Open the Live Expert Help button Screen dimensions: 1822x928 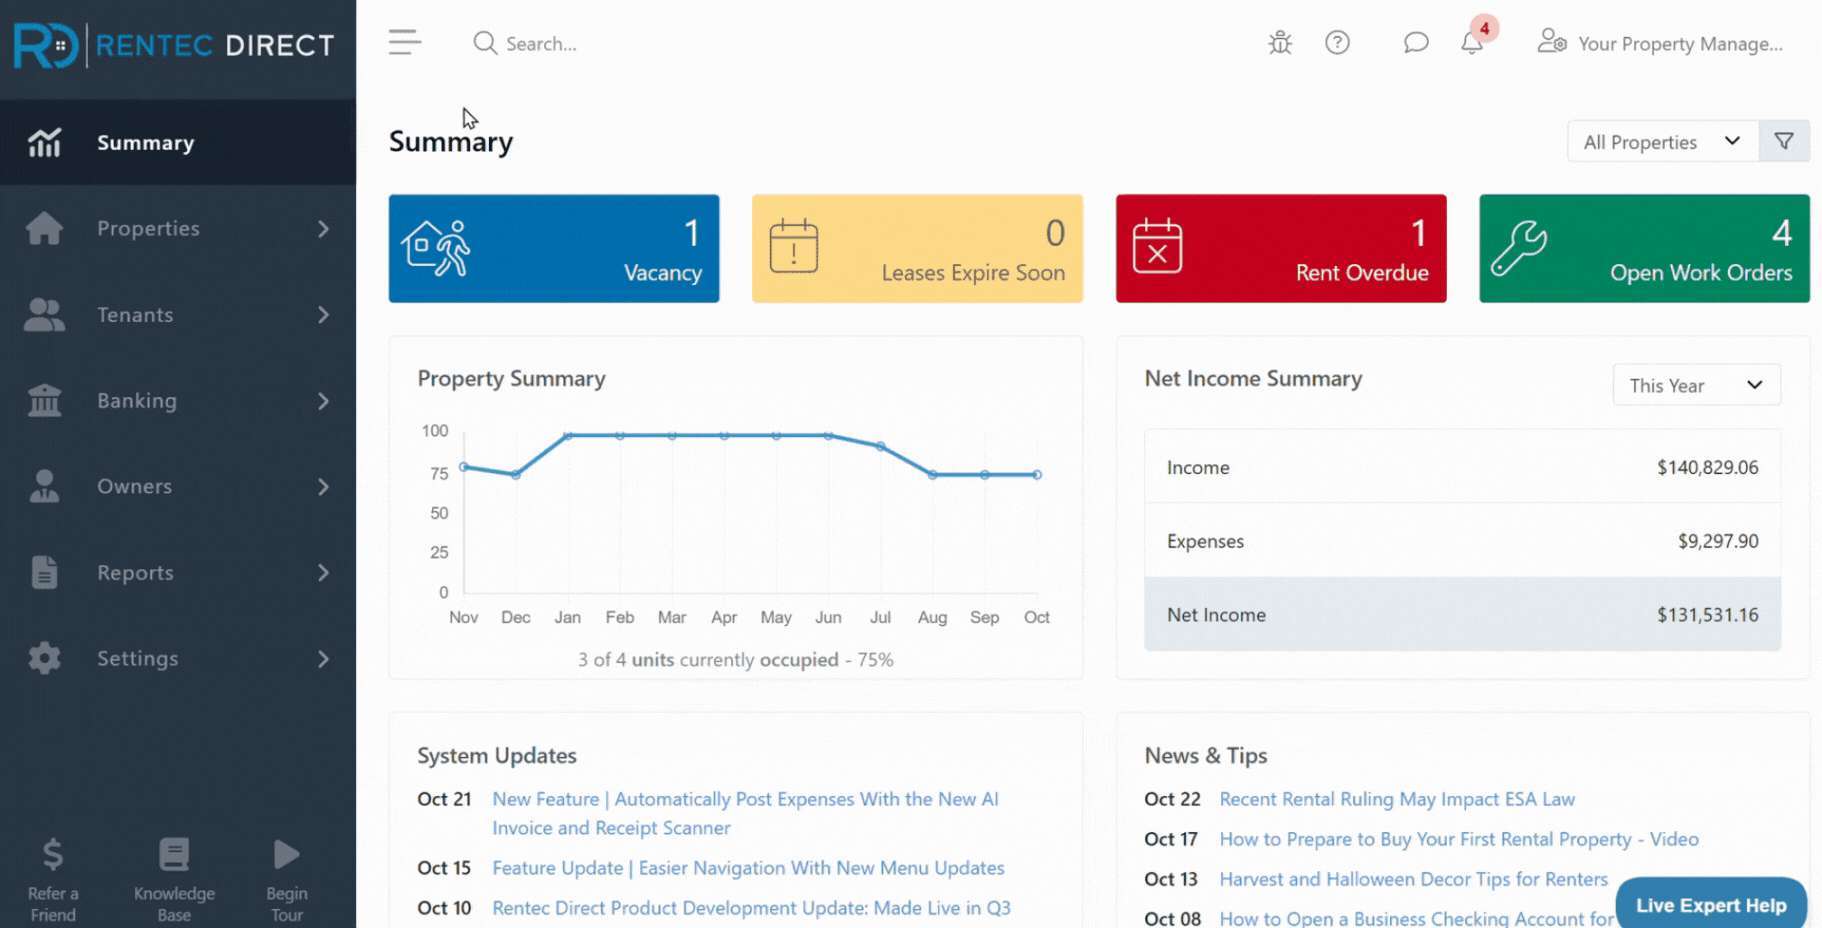click(x=1711, y=904)
